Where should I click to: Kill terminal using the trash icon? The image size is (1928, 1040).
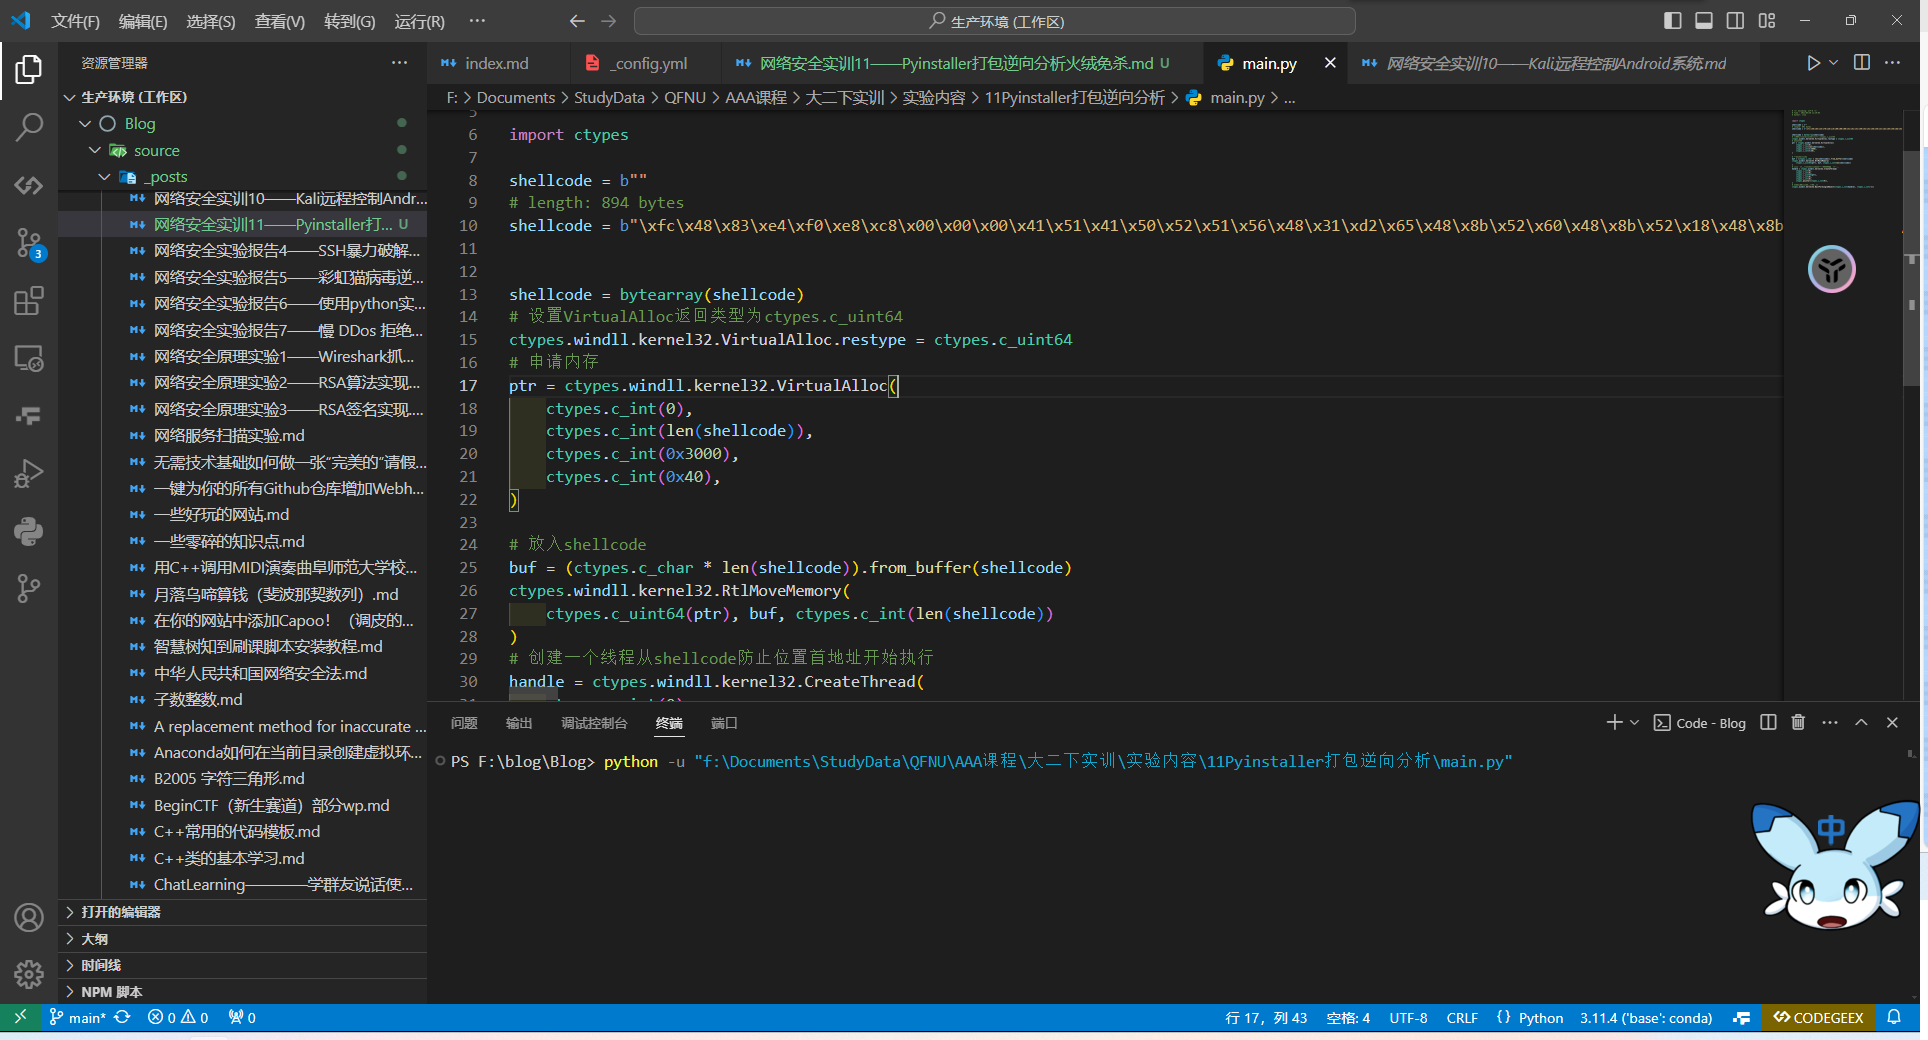[x=1798, y=722]
